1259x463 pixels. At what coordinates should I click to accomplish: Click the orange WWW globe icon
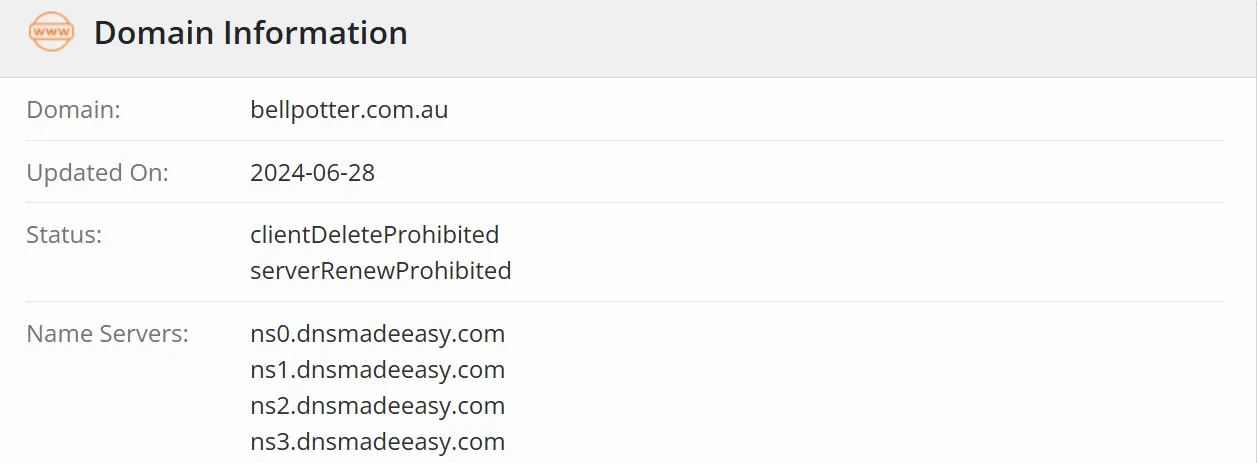51,33
